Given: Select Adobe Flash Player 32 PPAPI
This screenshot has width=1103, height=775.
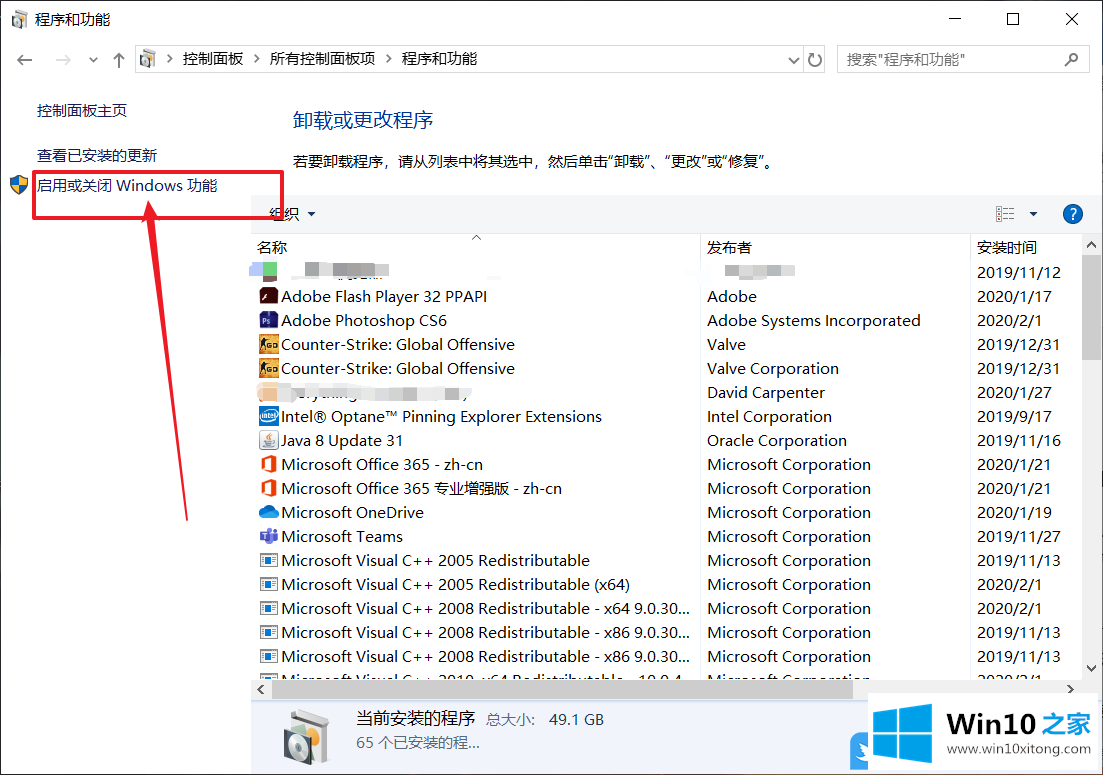Looking at the screenshot, I should (384, 296).
